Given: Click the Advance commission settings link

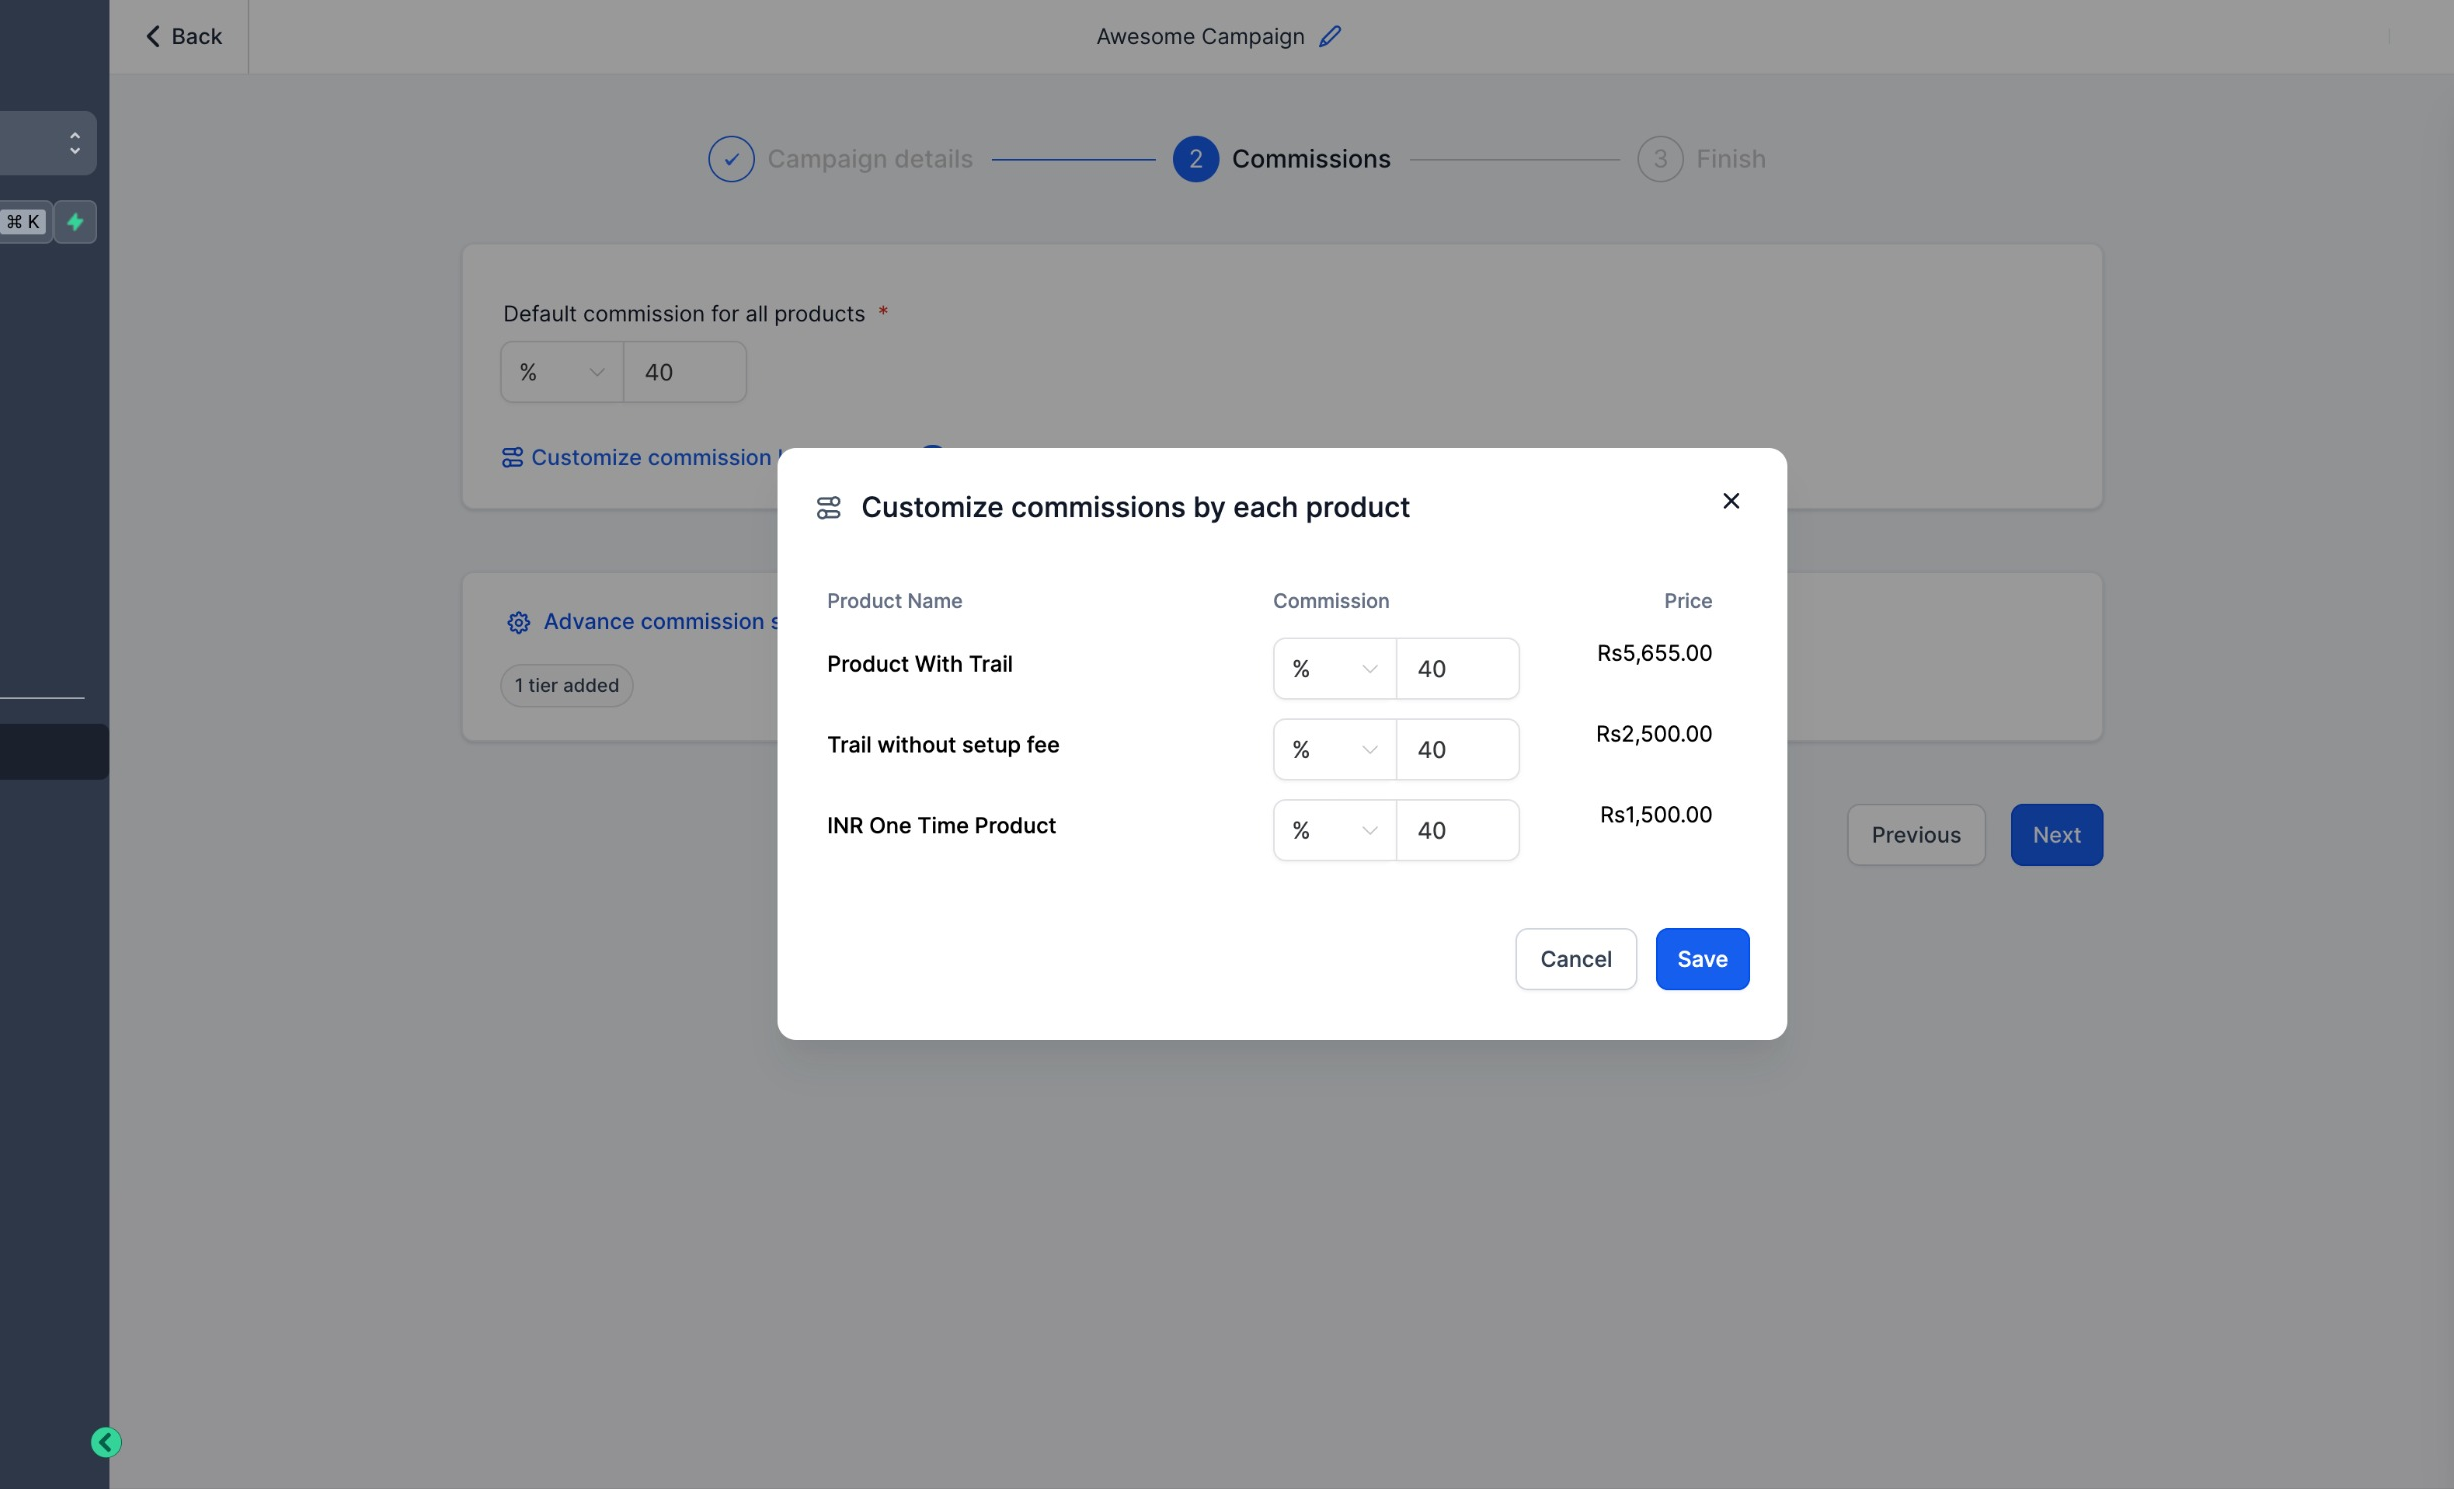Looking at the screenshot, I should [660, 622].
